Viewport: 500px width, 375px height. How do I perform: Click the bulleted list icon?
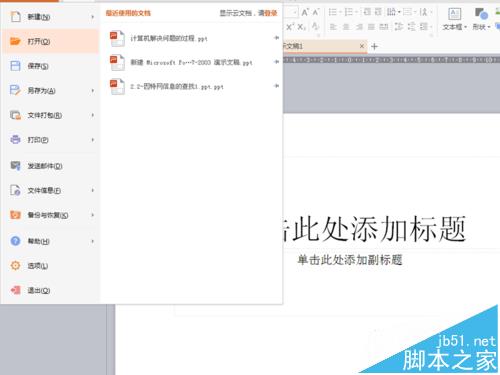[x=332, y=13]
